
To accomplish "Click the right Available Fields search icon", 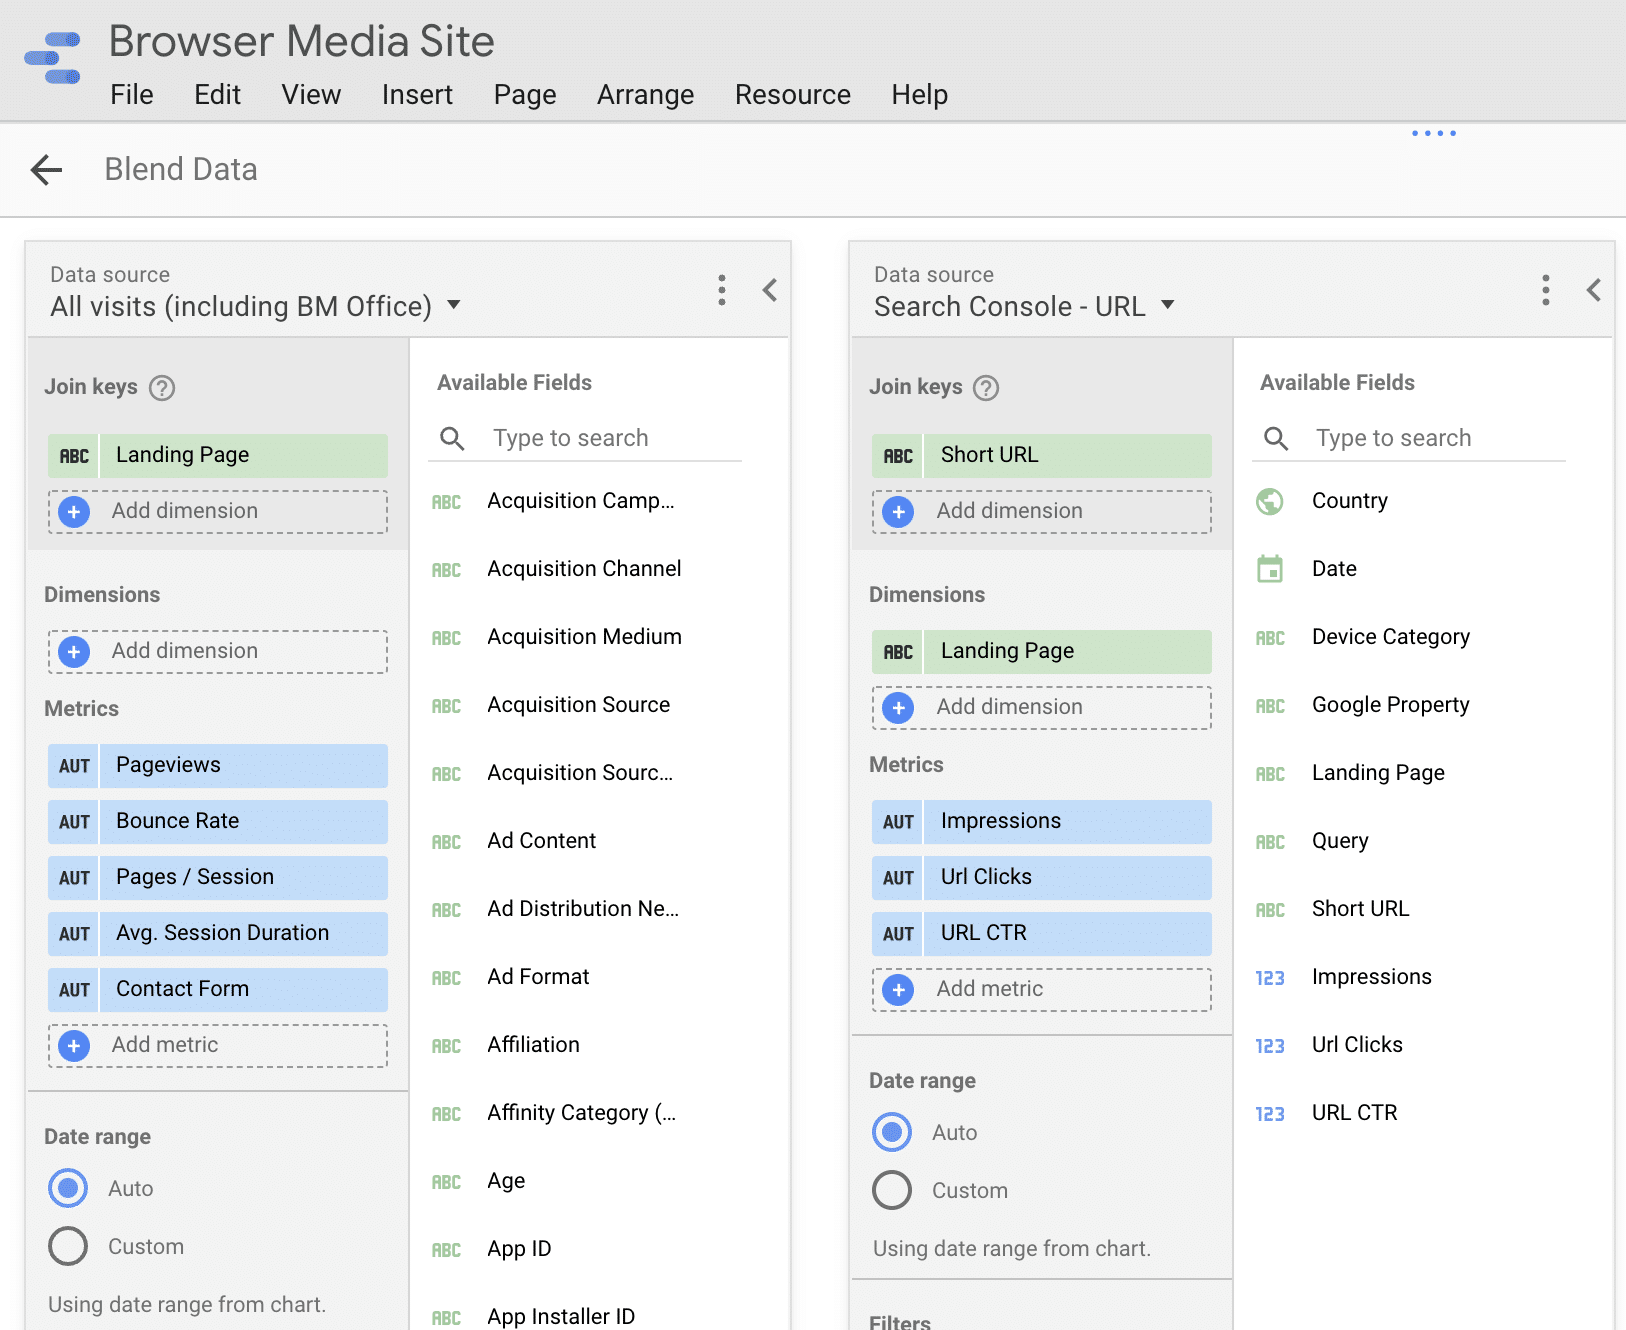I will (1275, 438).
